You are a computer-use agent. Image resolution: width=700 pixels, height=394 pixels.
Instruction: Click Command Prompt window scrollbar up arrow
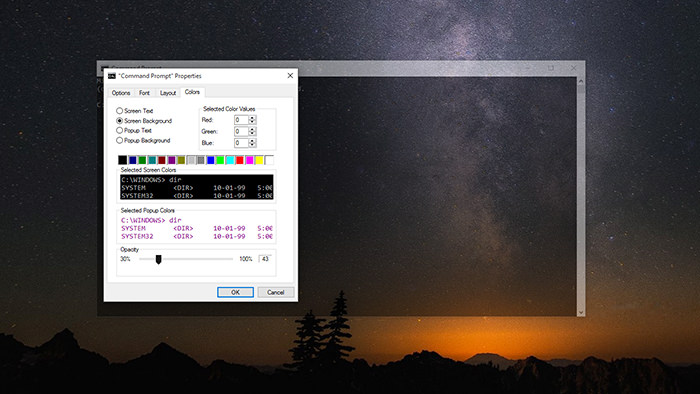point(580,82)
